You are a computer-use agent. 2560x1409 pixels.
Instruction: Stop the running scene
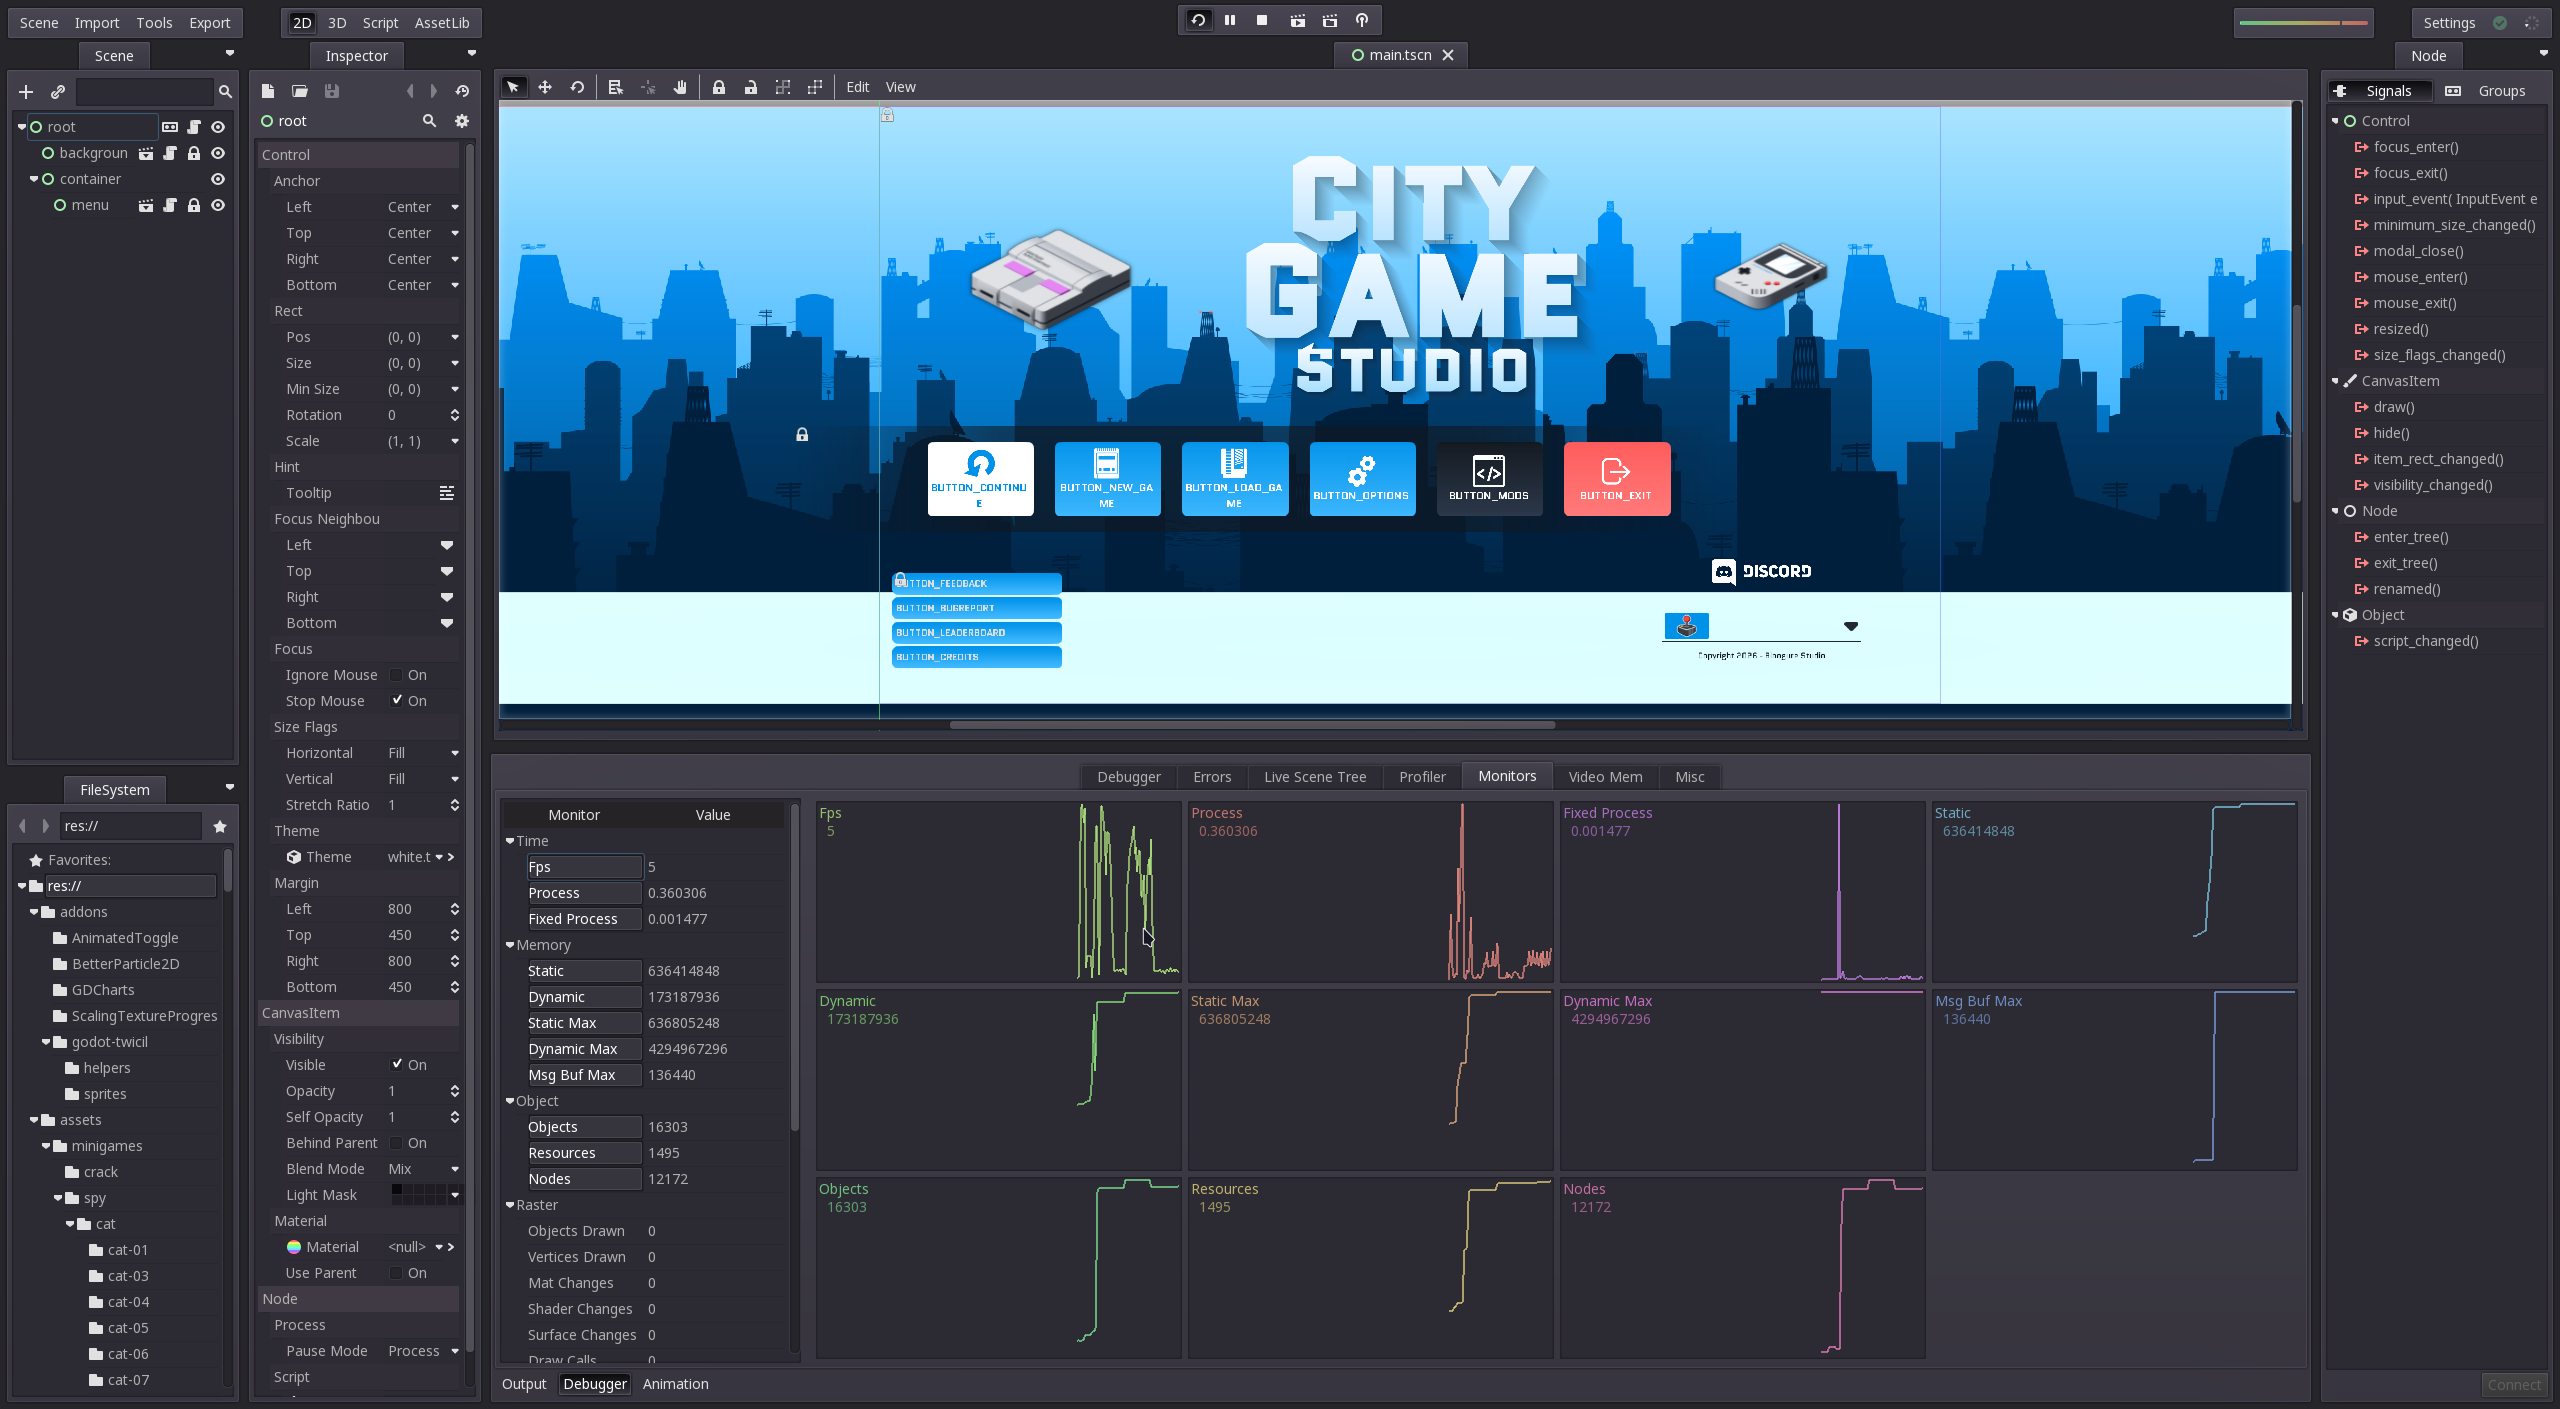[1262, 20]
